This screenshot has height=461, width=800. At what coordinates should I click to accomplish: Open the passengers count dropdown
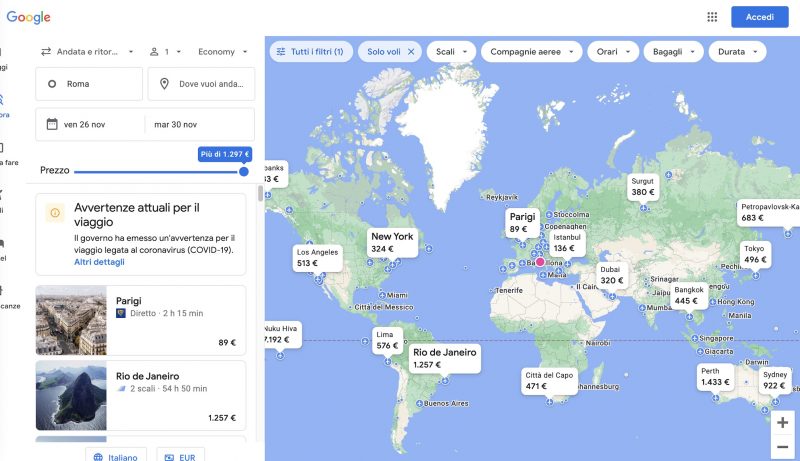coord(166,52)
